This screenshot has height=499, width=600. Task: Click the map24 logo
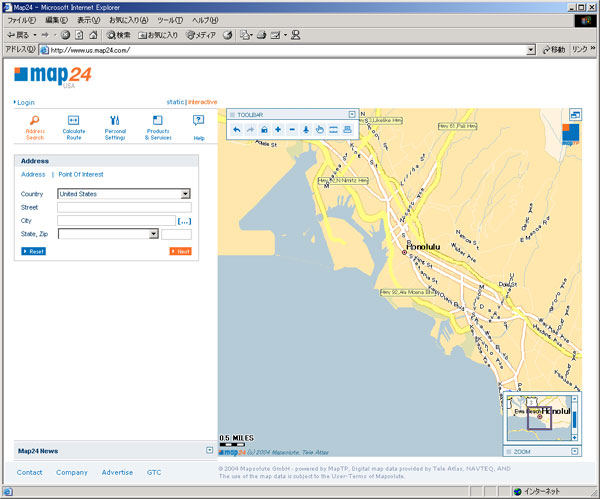pos(53,76)
